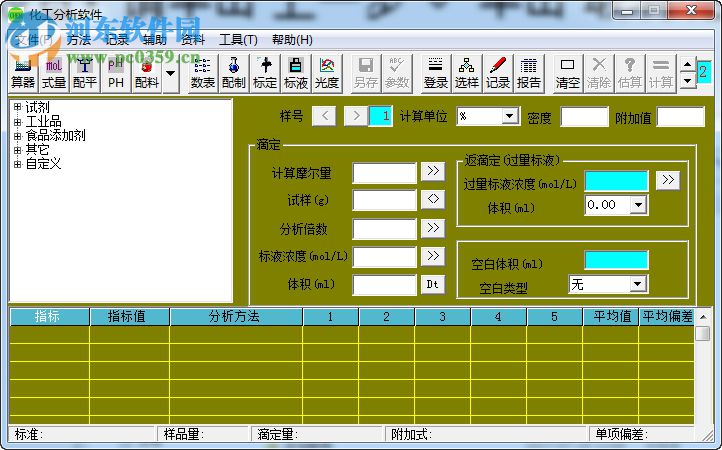
Task: Click the 清空 clear-all toolbar button
Action: point(567,73)
